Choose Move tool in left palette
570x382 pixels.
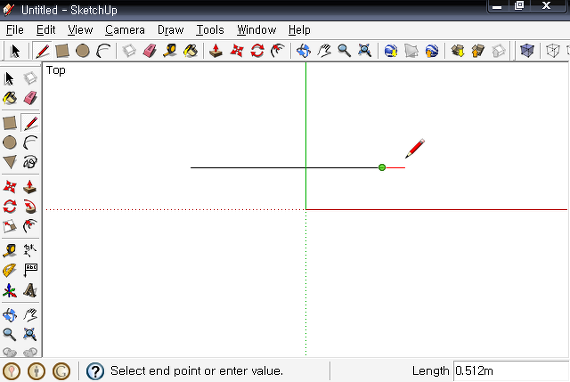tap(10, 187)
